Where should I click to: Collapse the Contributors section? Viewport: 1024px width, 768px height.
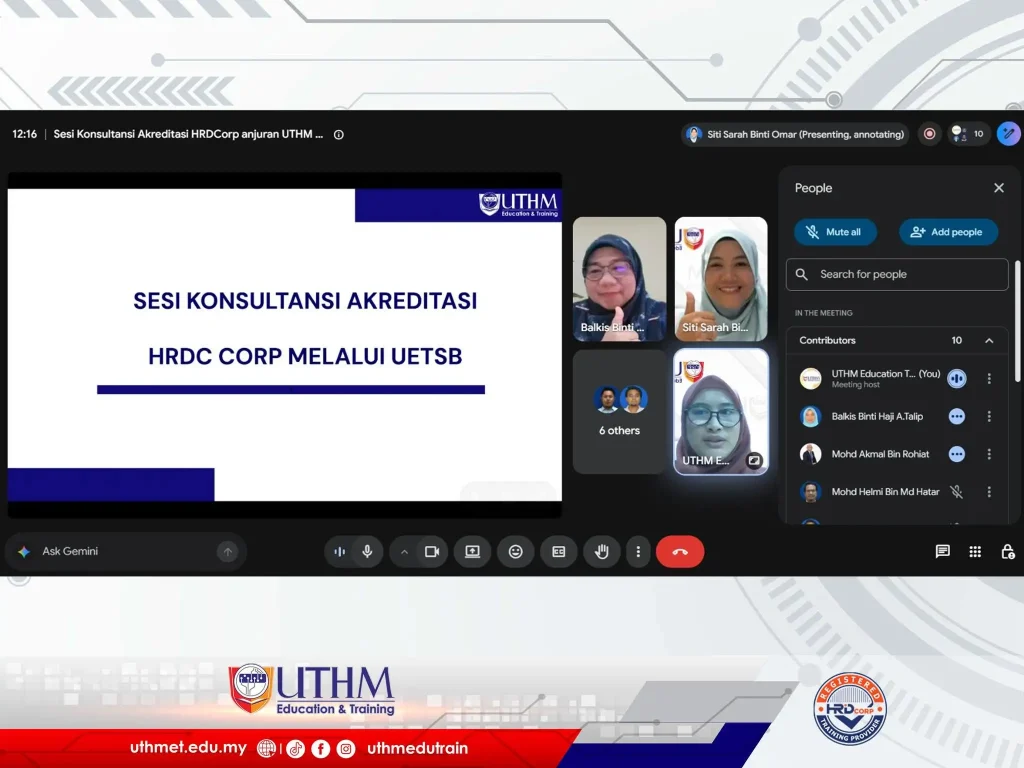click(x=989, y=340)
